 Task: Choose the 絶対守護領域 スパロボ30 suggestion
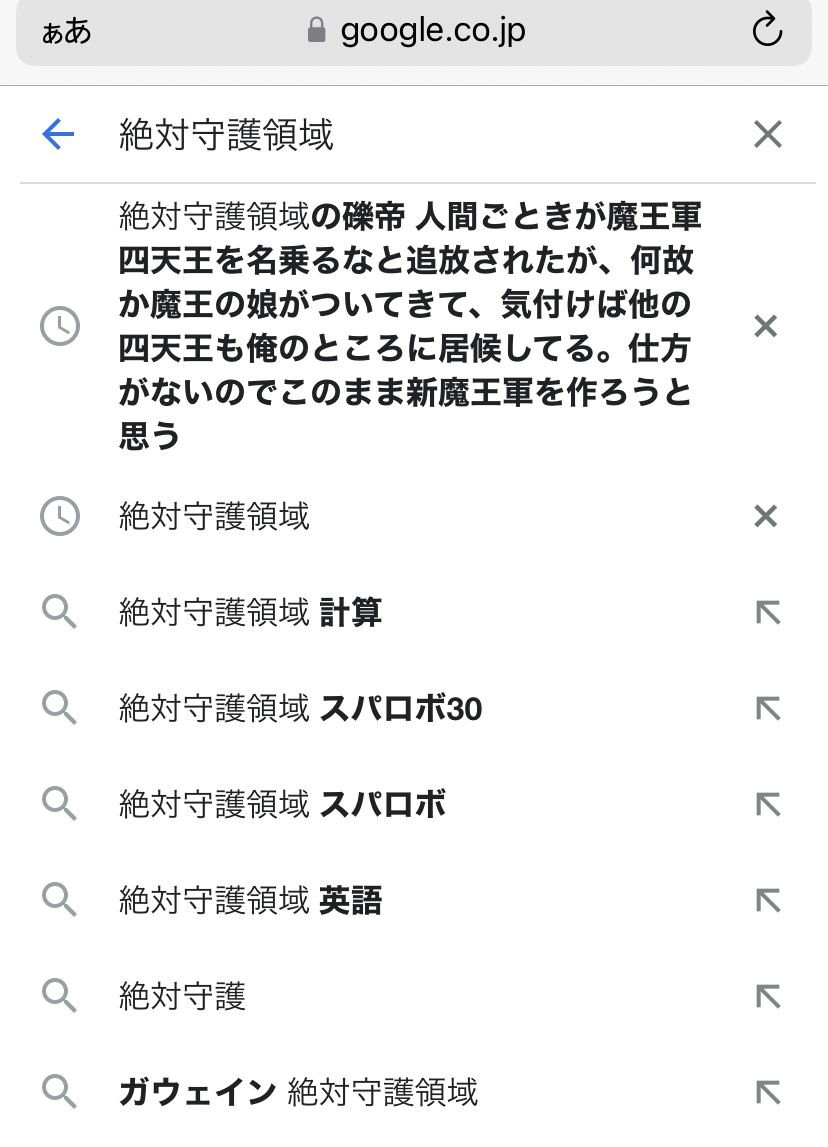(300, 709)
